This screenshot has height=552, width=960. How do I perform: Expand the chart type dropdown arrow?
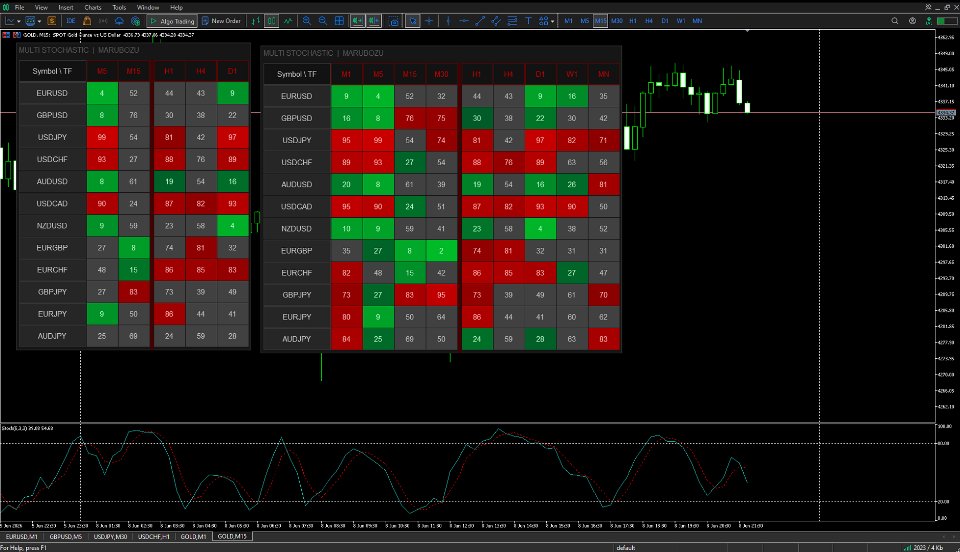pyautogui.click(x=20, y=21)
